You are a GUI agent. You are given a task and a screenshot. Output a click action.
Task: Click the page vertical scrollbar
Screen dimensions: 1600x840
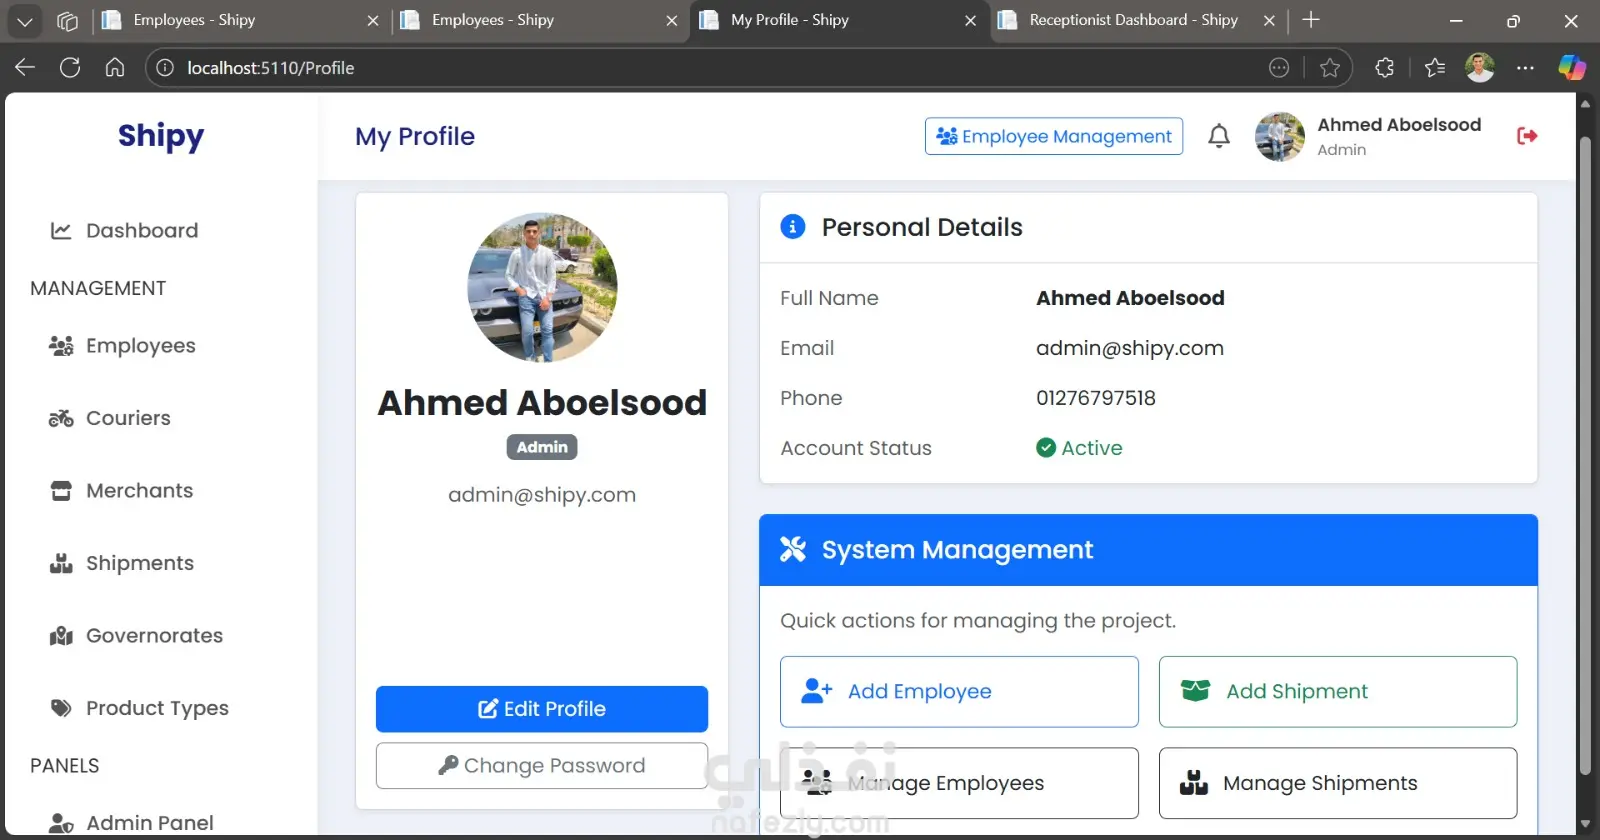pyautogui.click(x=1584, y=455)
